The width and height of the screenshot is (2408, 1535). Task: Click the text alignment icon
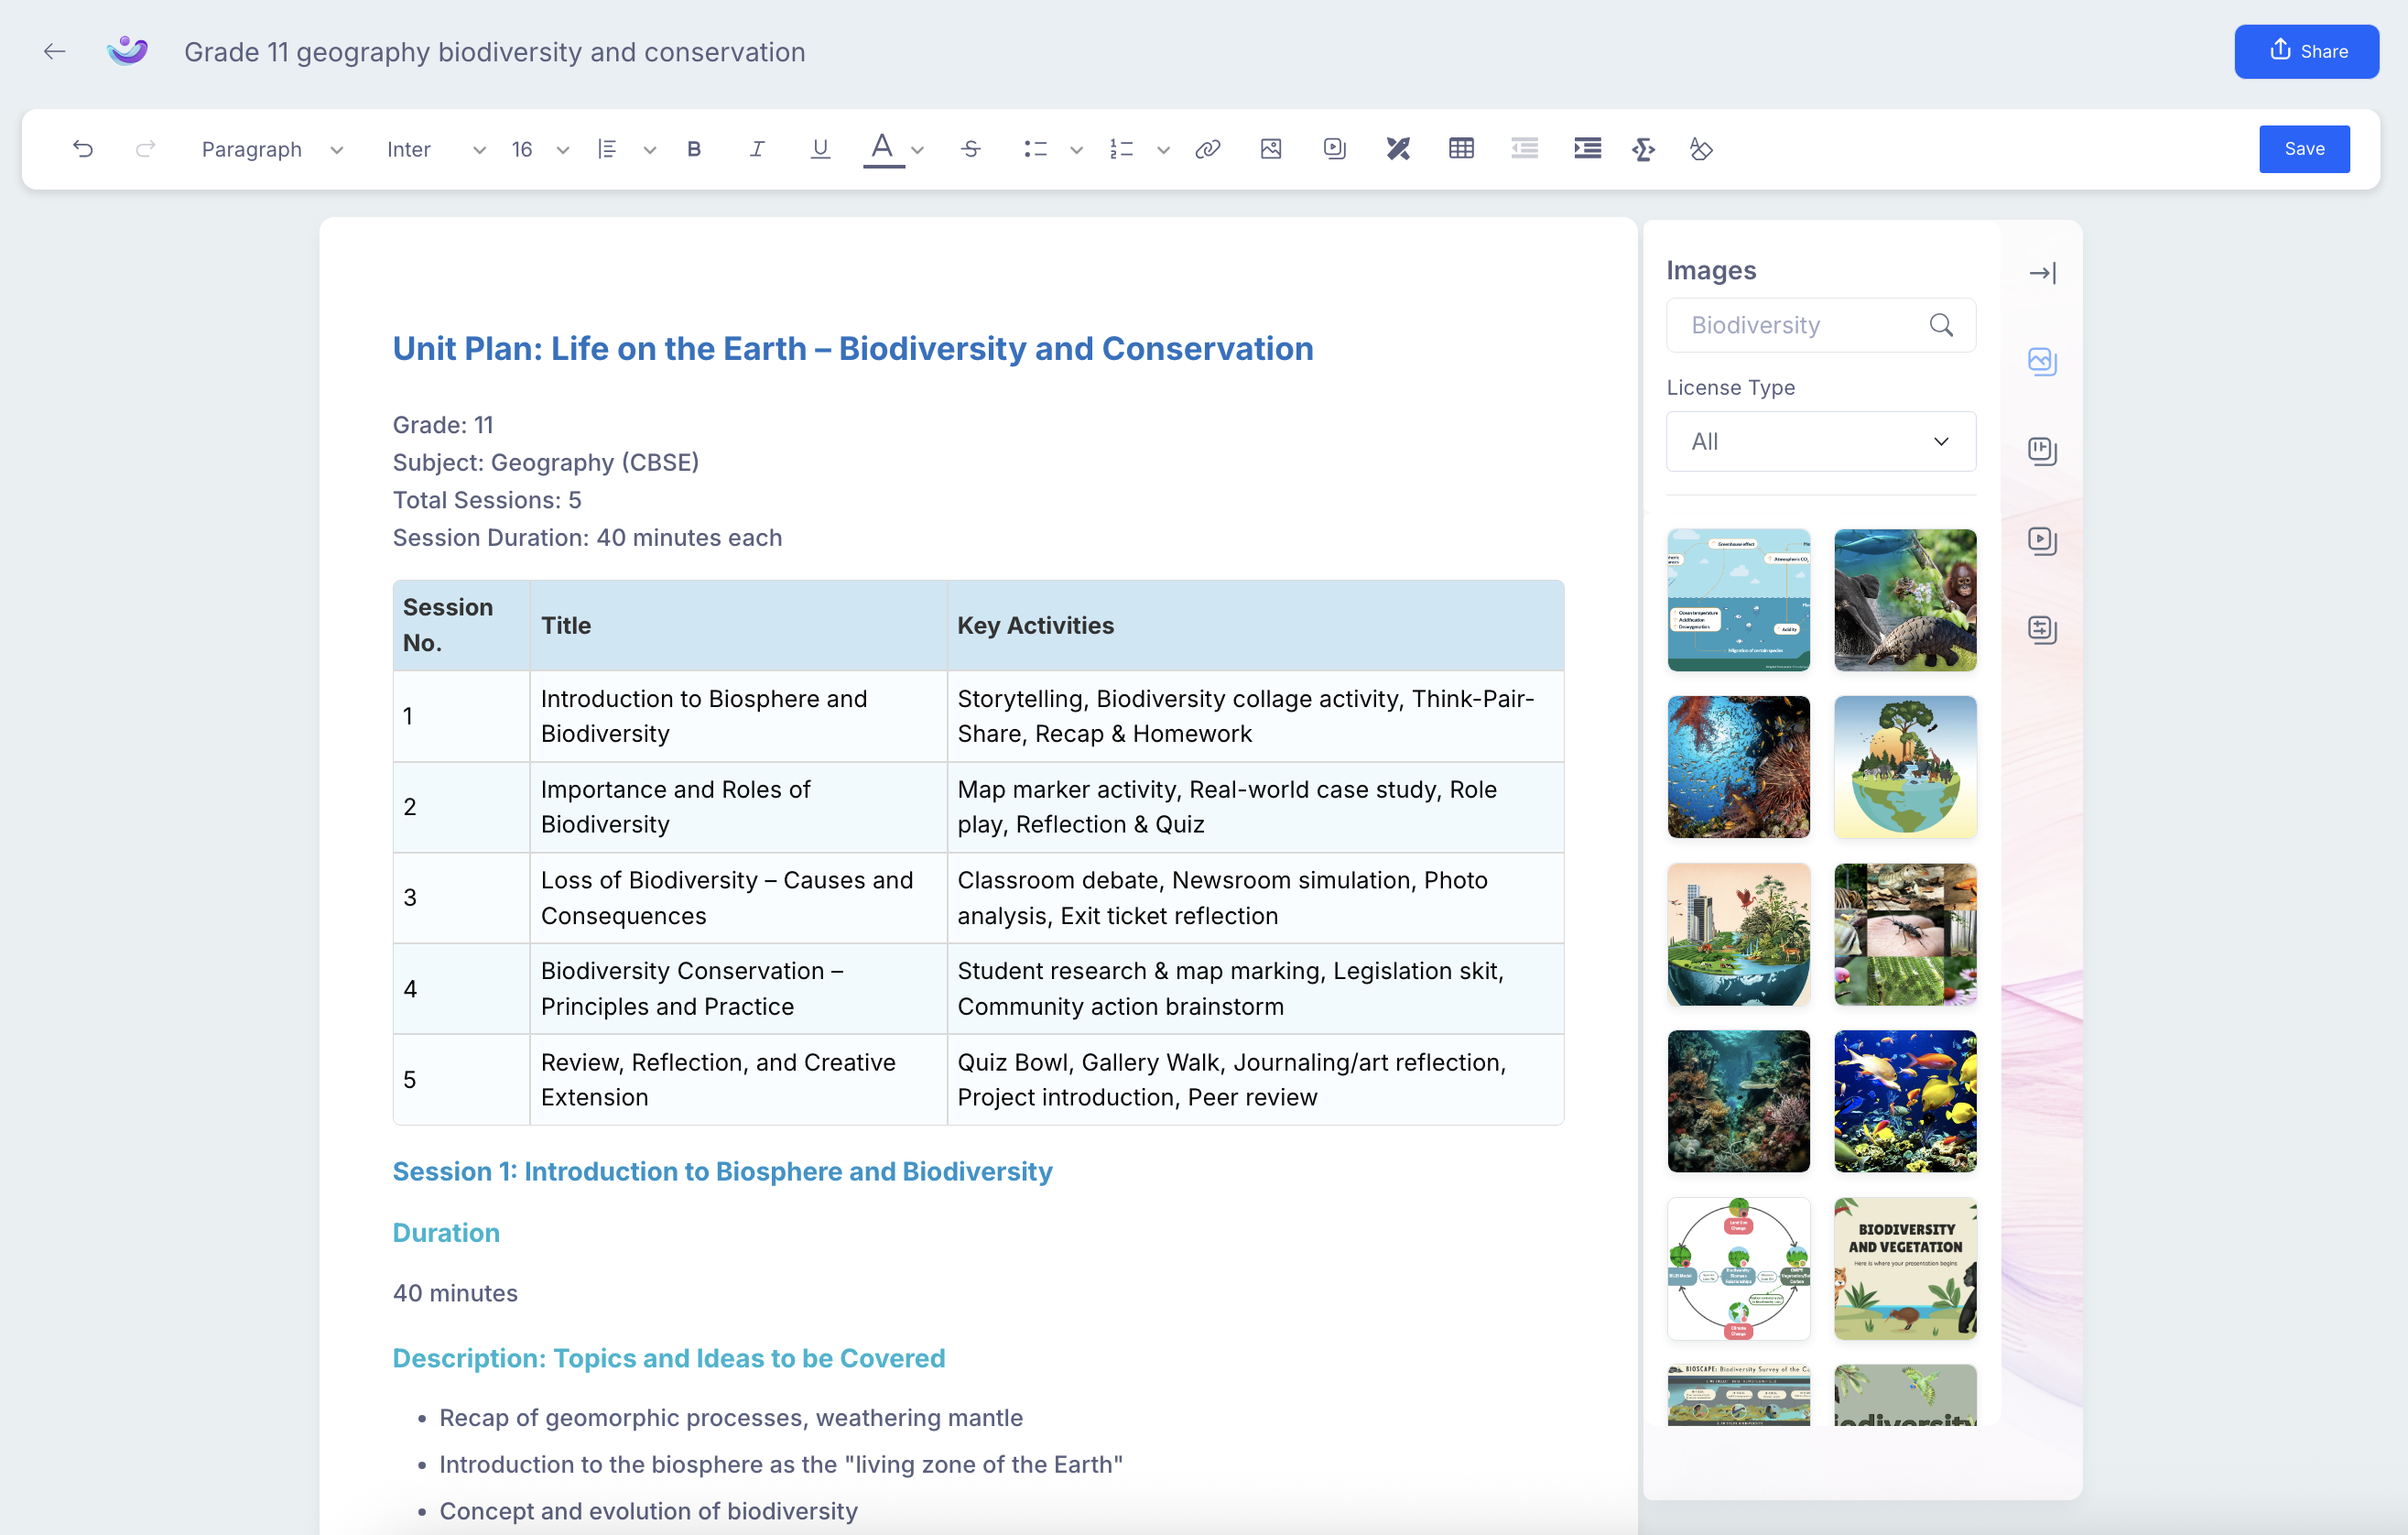click(607, 149)
